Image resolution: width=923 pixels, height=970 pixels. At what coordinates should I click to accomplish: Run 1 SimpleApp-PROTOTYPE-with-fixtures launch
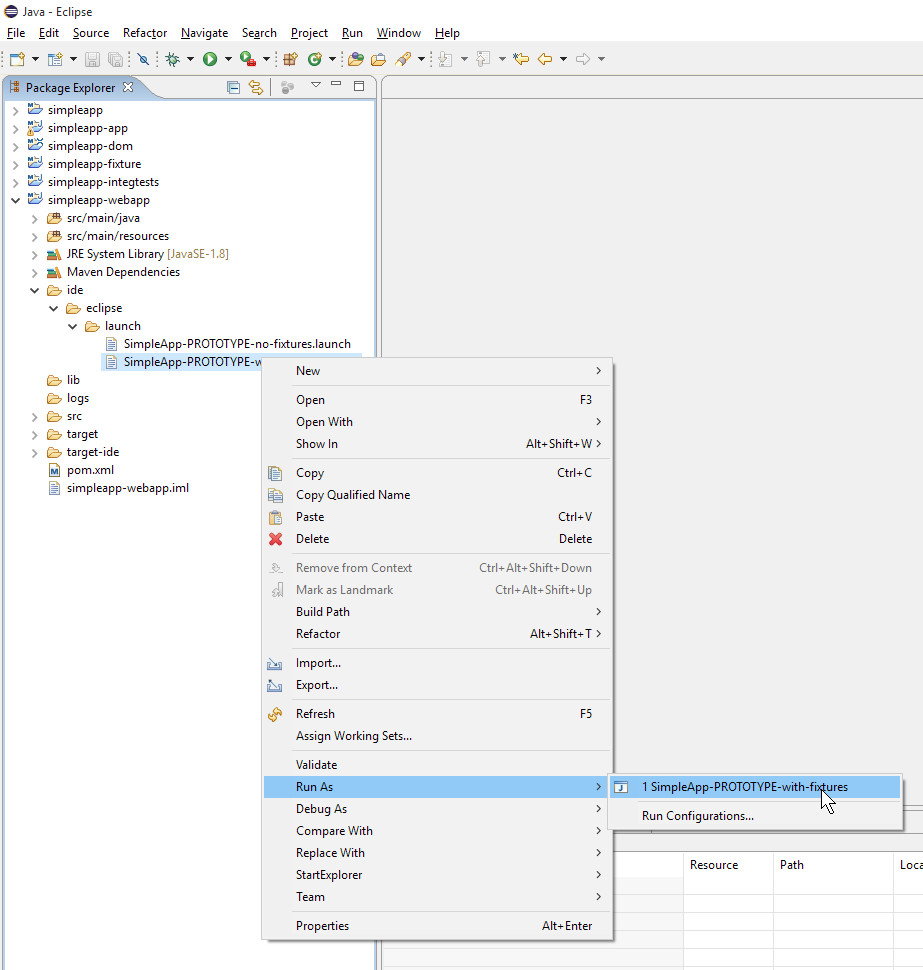pyautogui.click(x=755, y=787)
